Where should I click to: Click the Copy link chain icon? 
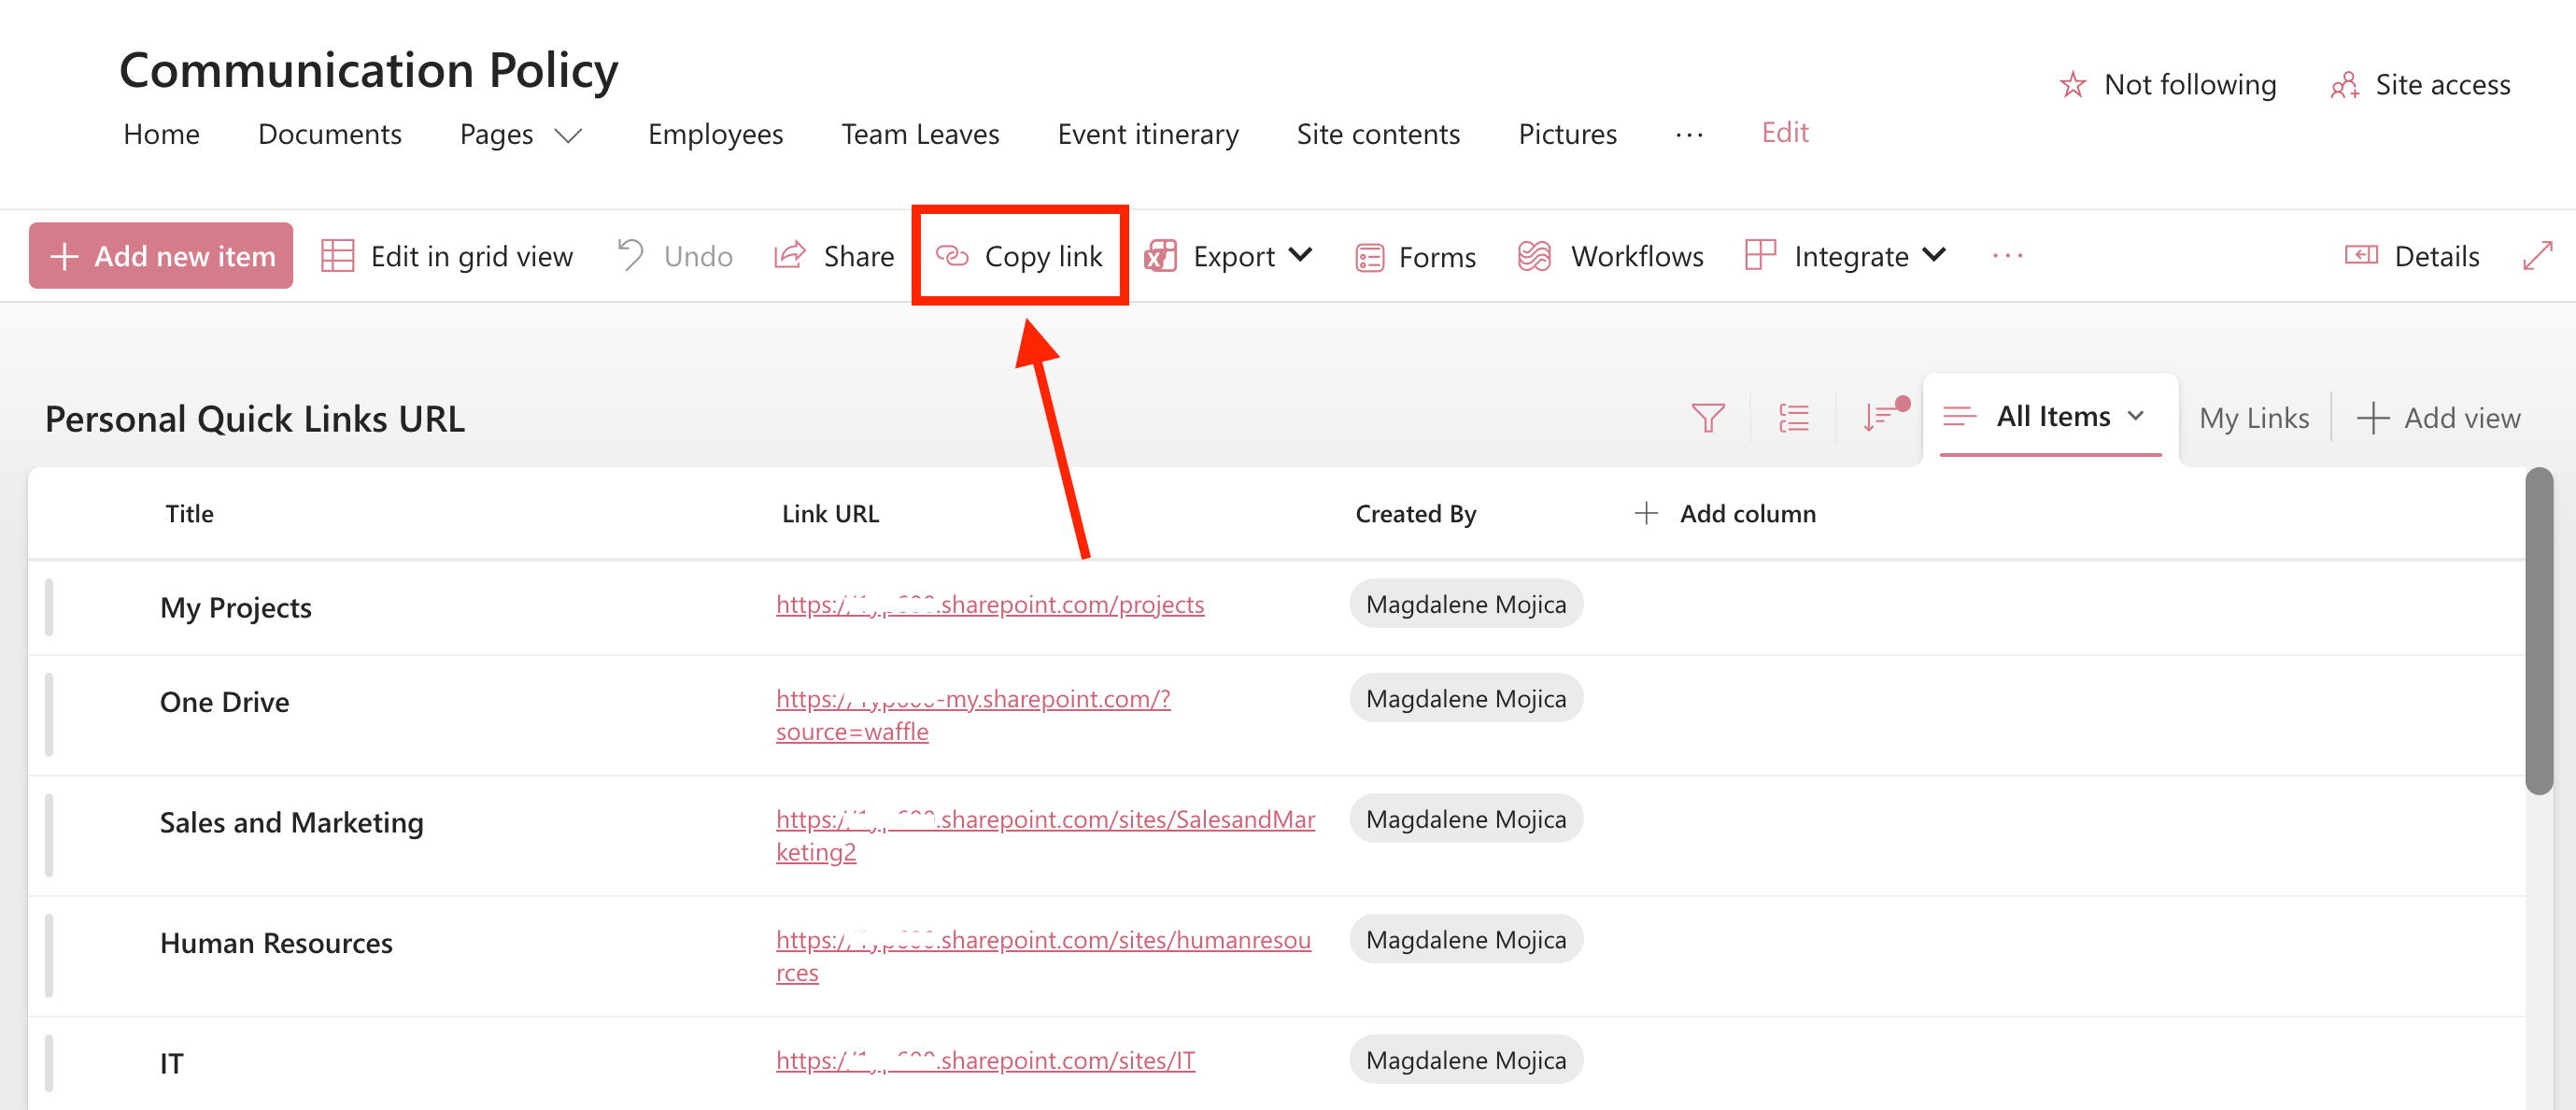point(952,256)
